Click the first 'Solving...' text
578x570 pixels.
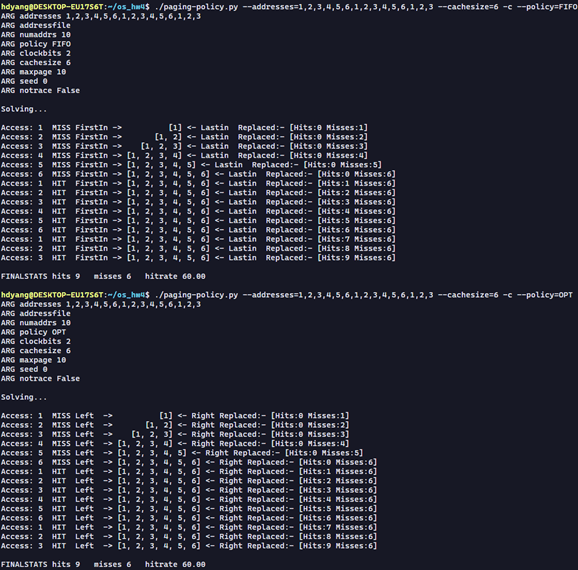click(x=24, y=109)
